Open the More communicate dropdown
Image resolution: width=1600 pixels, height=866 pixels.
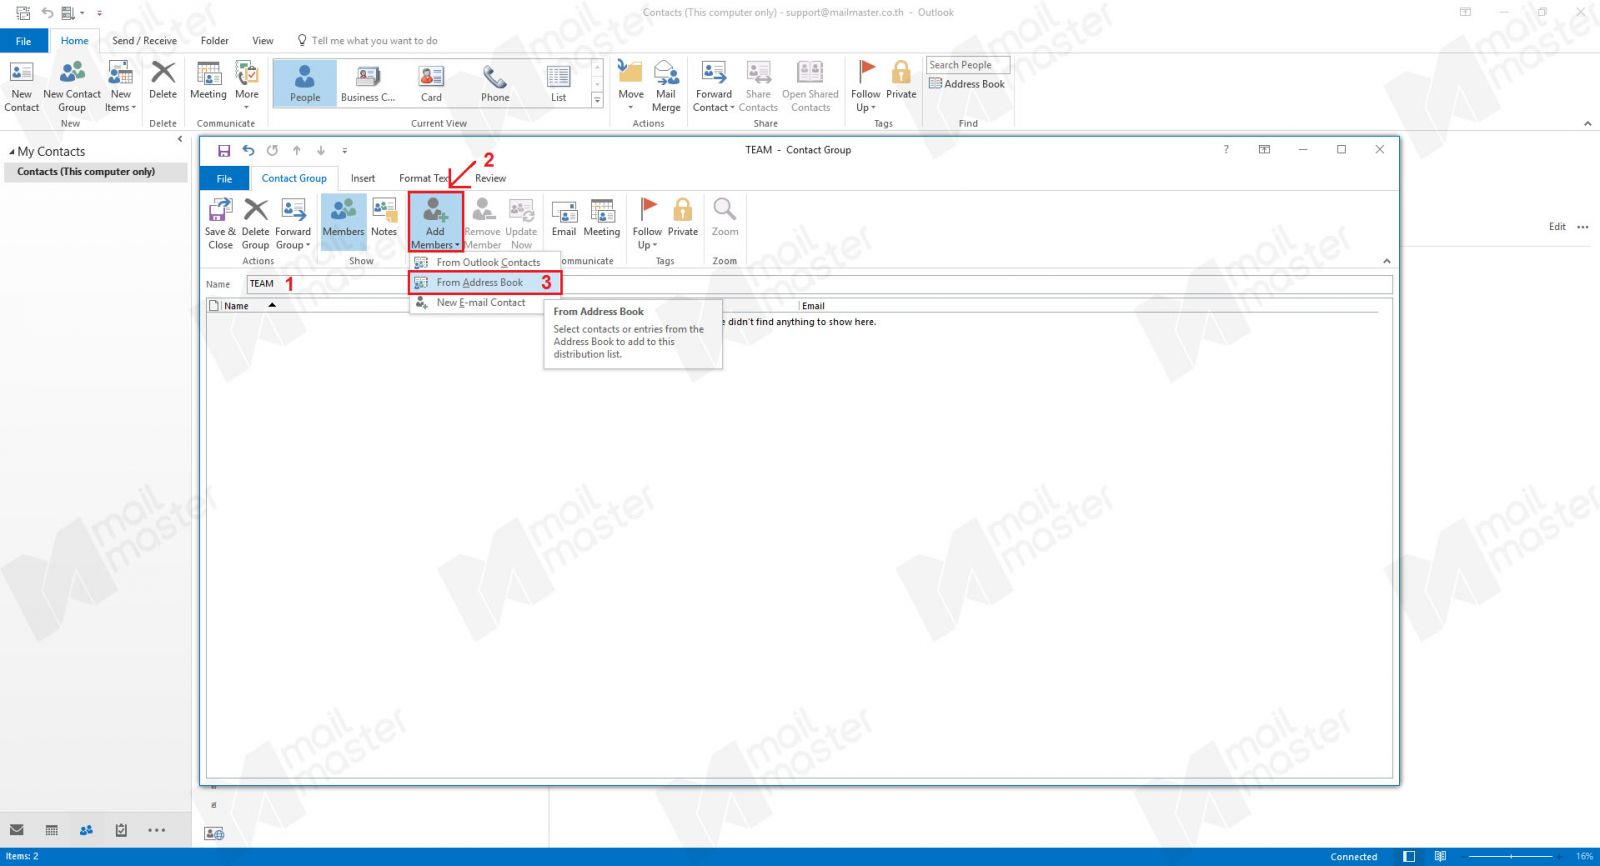click(246, 86)
